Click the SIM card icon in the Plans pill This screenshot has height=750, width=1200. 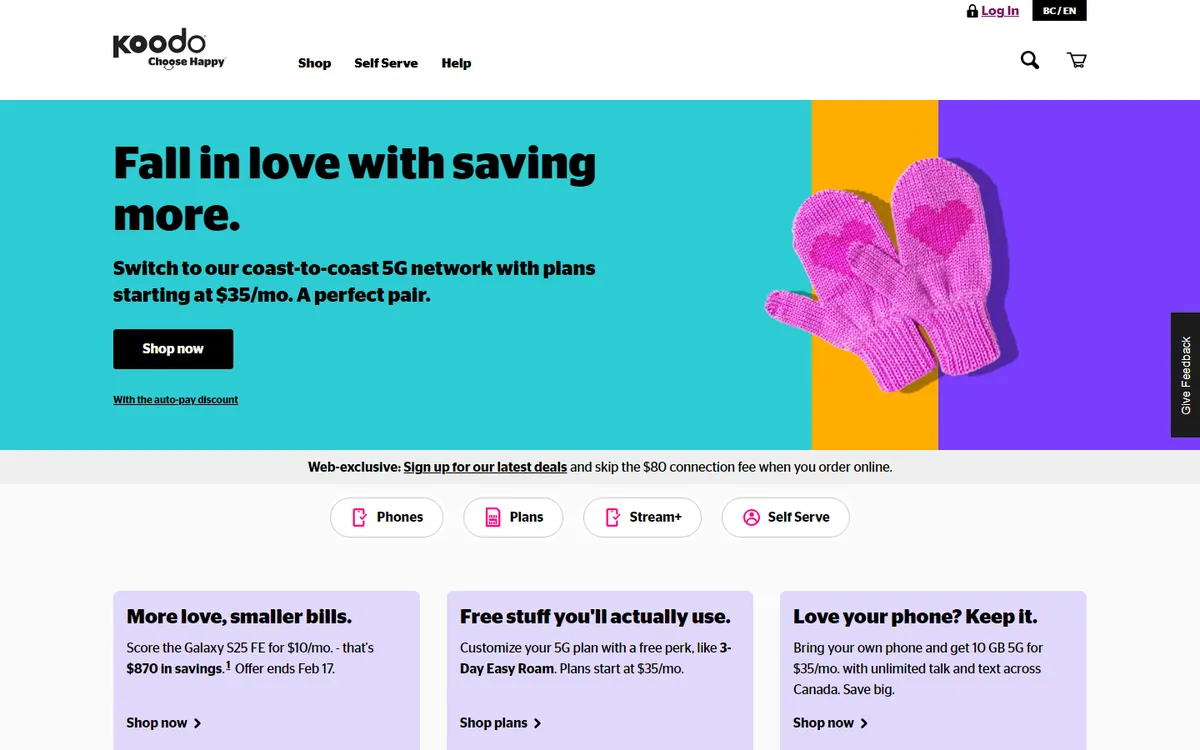pos(492,517)
